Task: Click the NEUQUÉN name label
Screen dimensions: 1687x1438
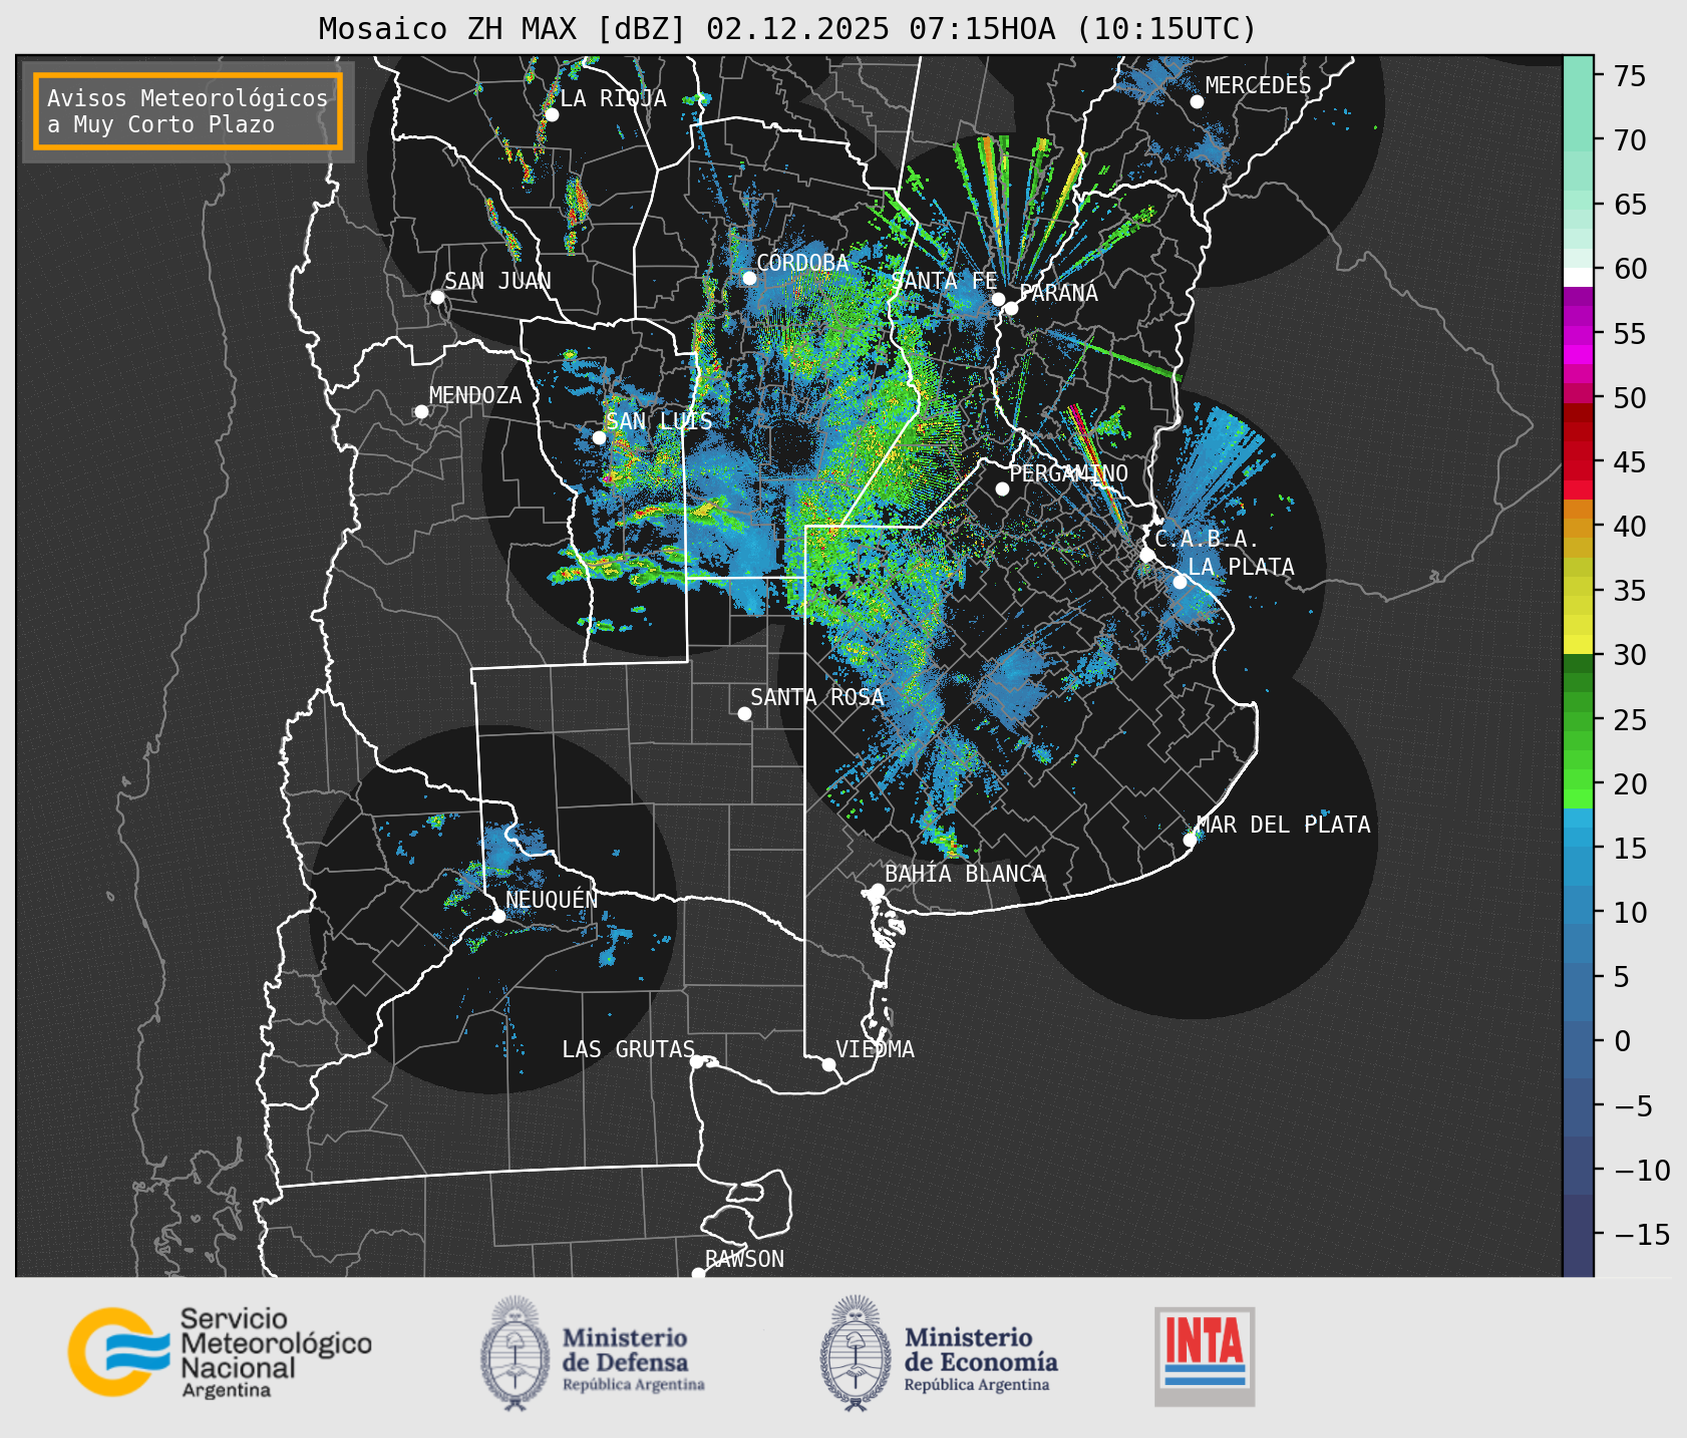Action: point(552,899)
